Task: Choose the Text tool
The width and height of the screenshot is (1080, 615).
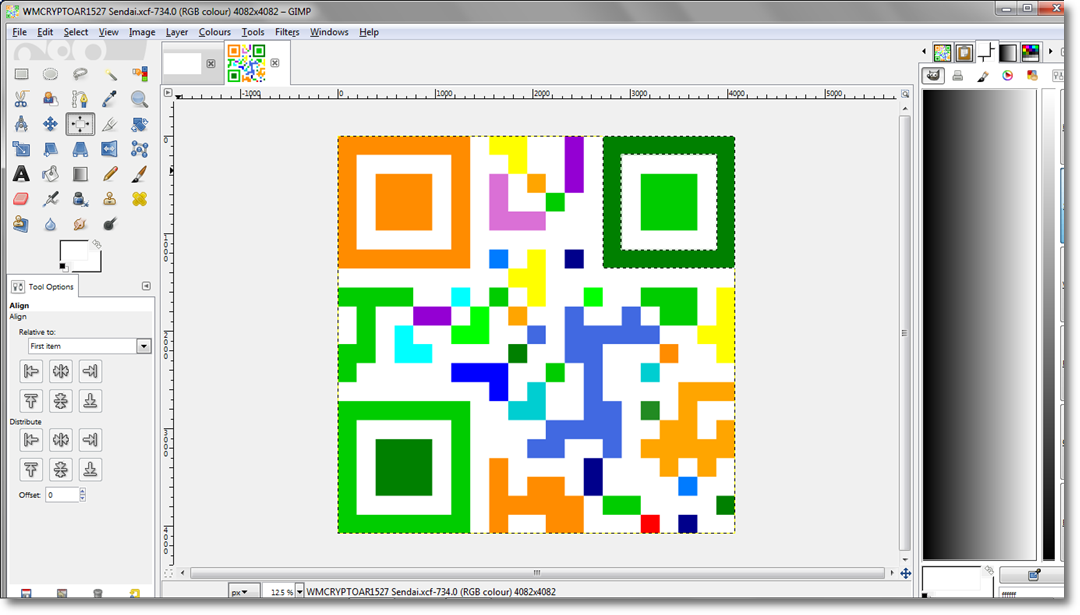Action: pyautogui.click(x=21, y=174)
